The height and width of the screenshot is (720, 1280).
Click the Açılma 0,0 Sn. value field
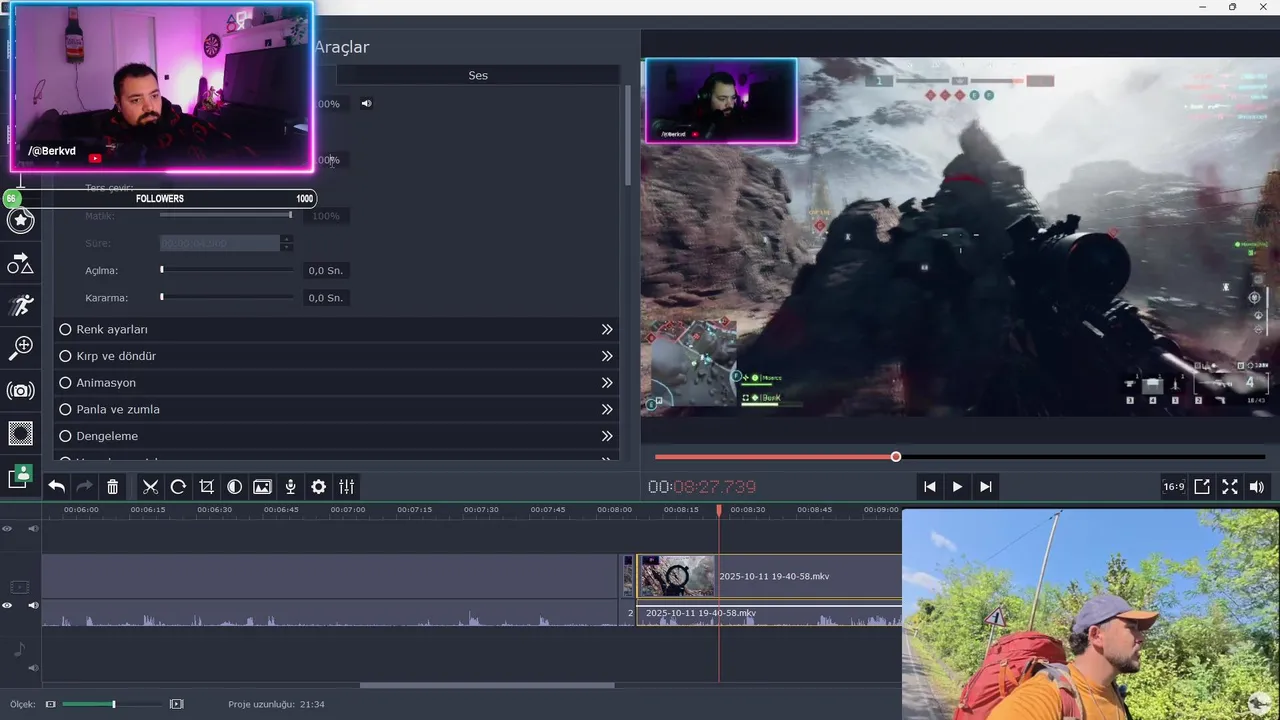tap(326, 270)
